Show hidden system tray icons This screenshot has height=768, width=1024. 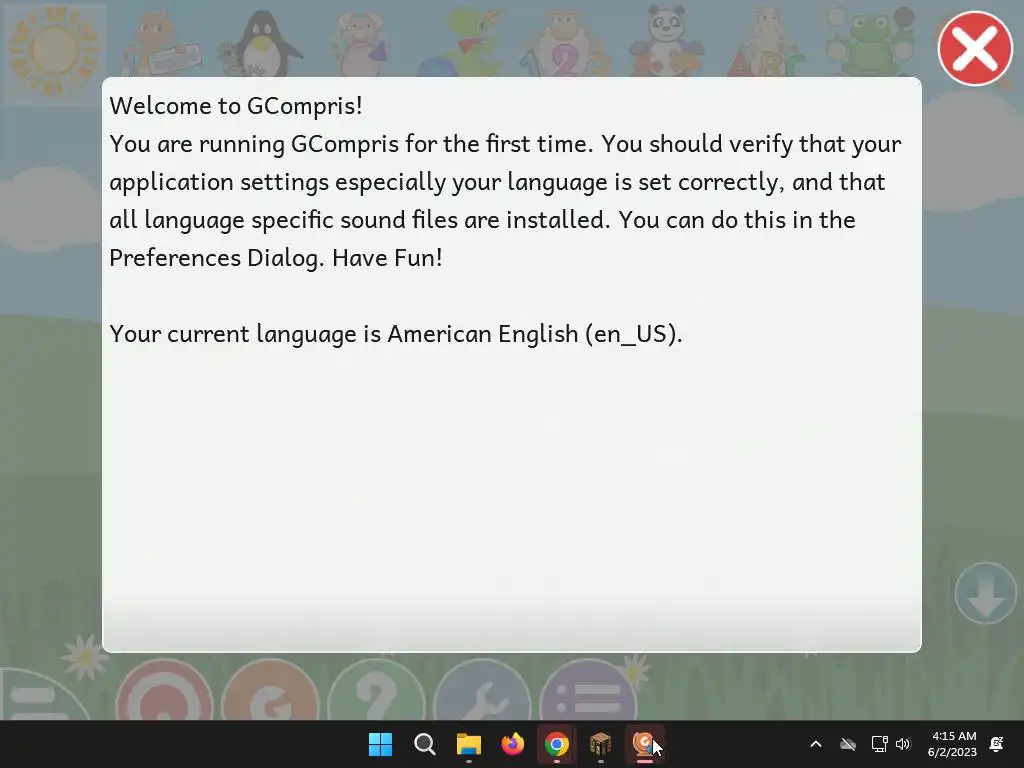[816, 744]
